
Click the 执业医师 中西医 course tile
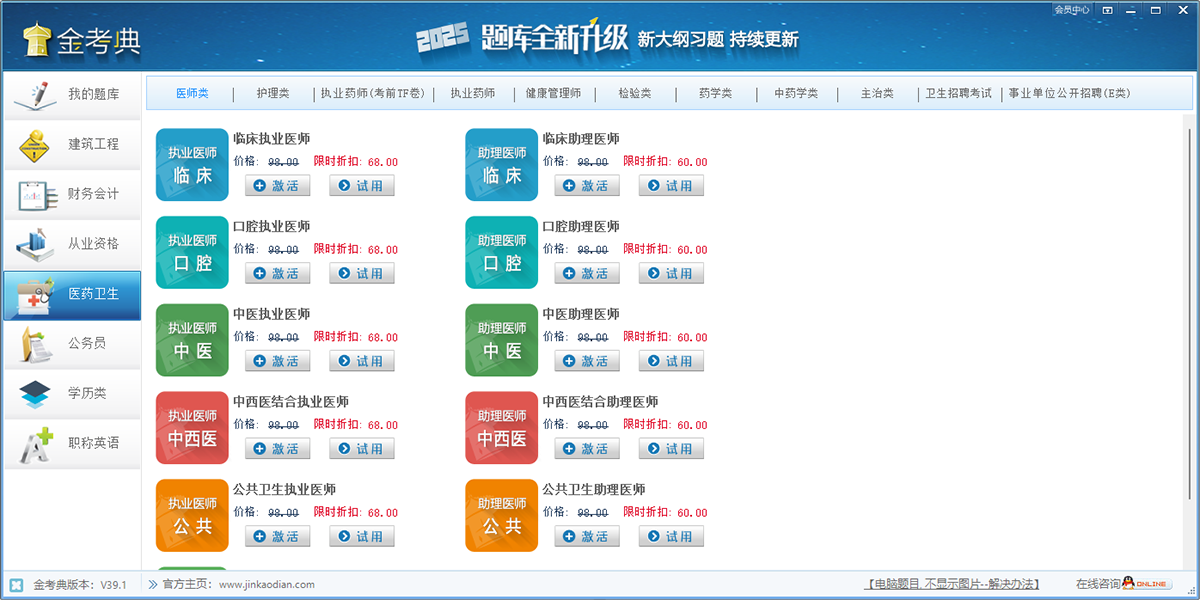(192, 428)
